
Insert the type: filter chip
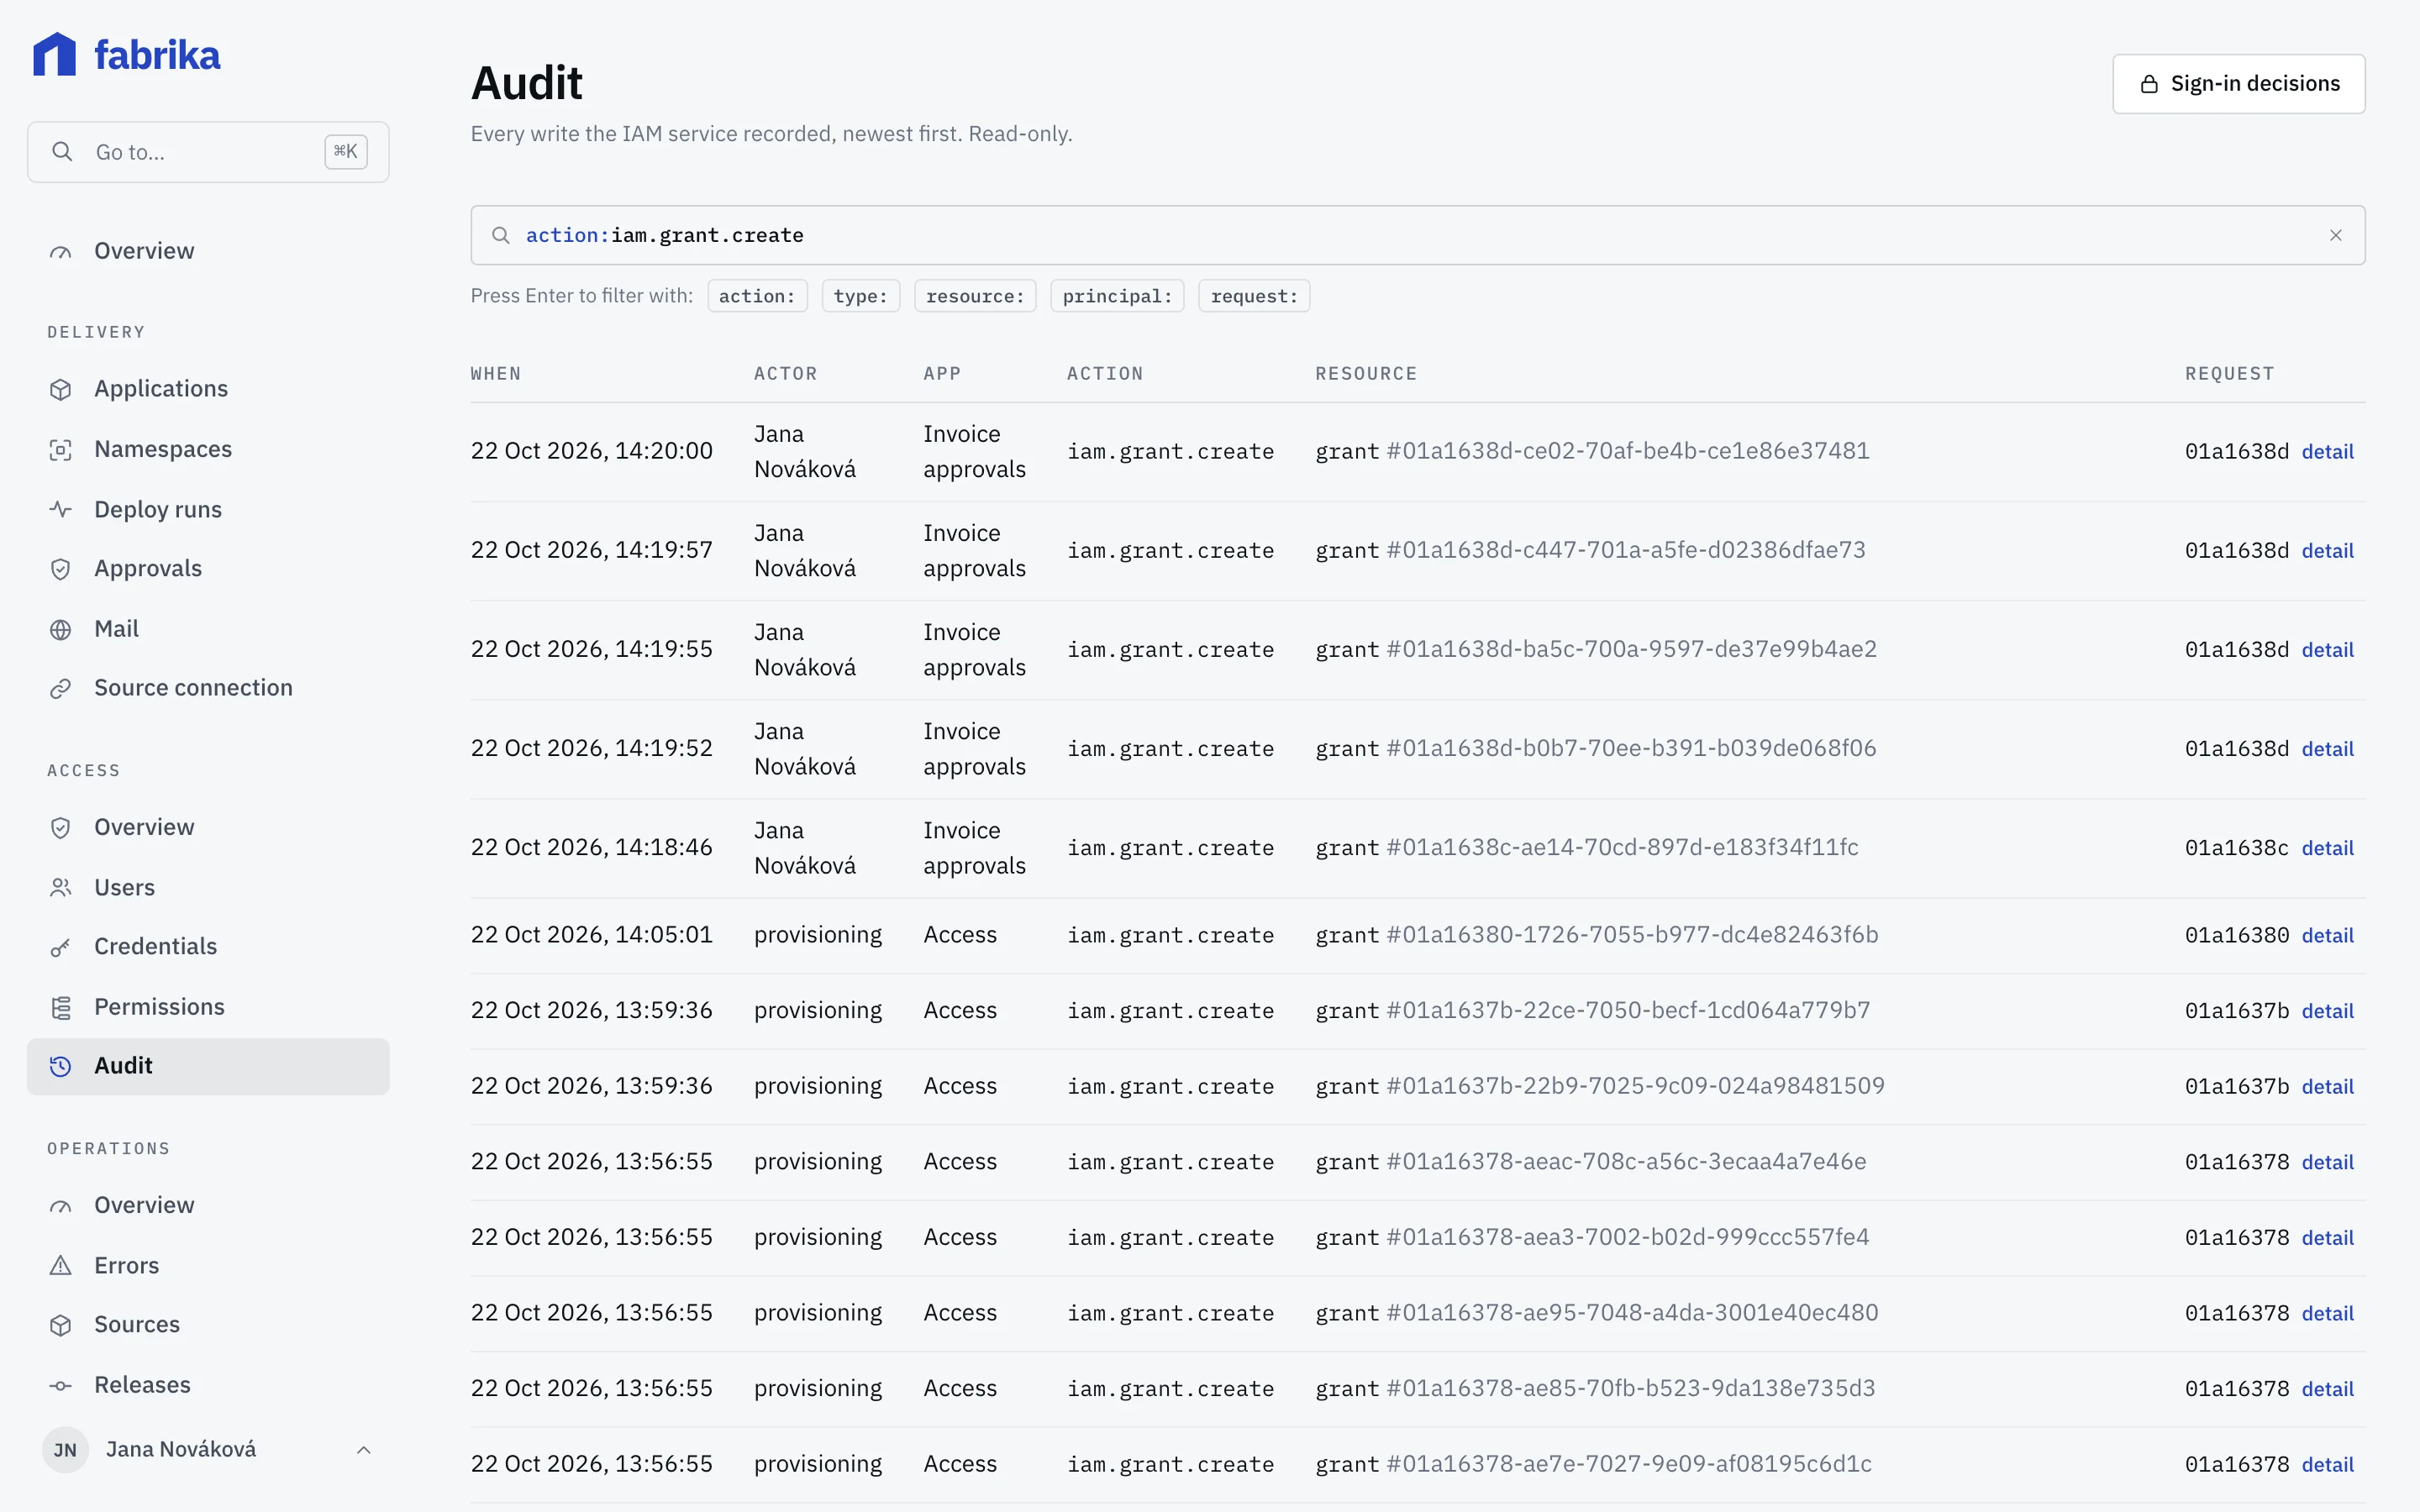pyautogui.click(x=860, y=296)
